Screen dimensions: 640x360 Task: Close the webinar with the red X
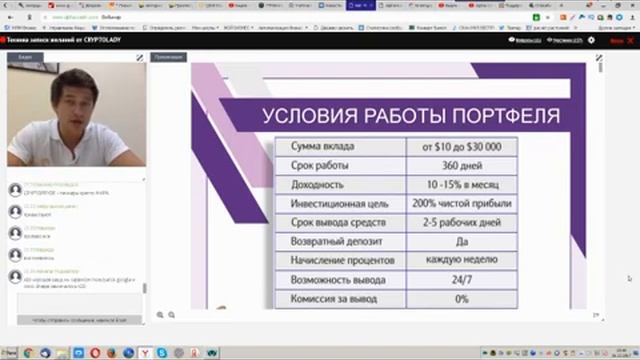631,40
